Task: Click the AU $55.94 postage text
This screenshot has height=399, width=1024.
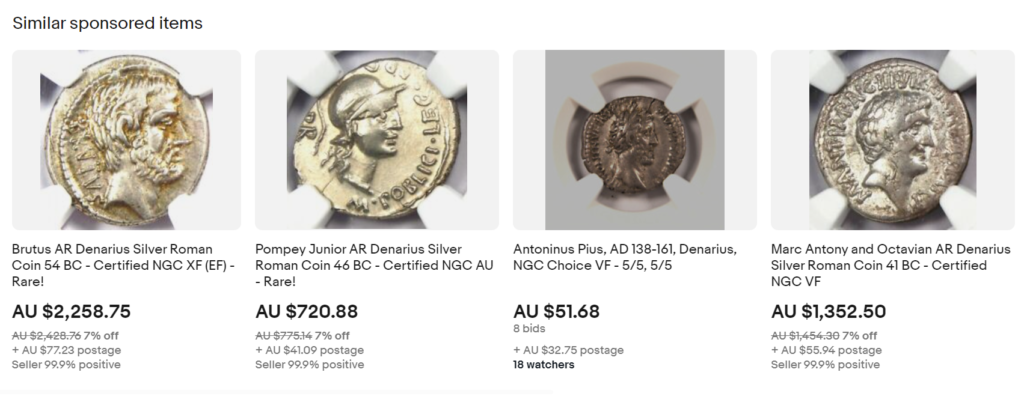Action: coord(826,350)
